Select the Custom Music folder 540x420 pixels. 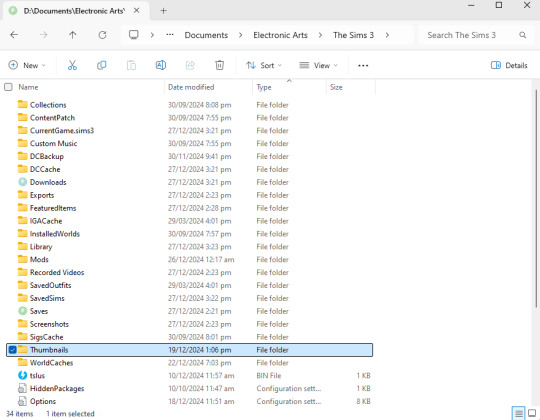tap(53, 143)
